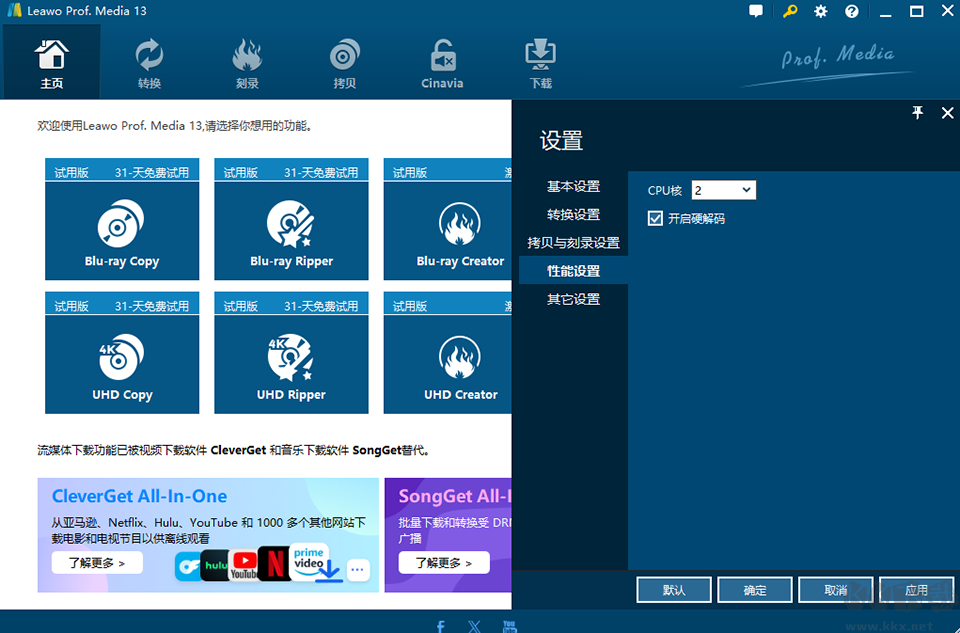Open X (Twitter) link in bottom bar
This screenshot has width=960, height=633.
(474, 626)
